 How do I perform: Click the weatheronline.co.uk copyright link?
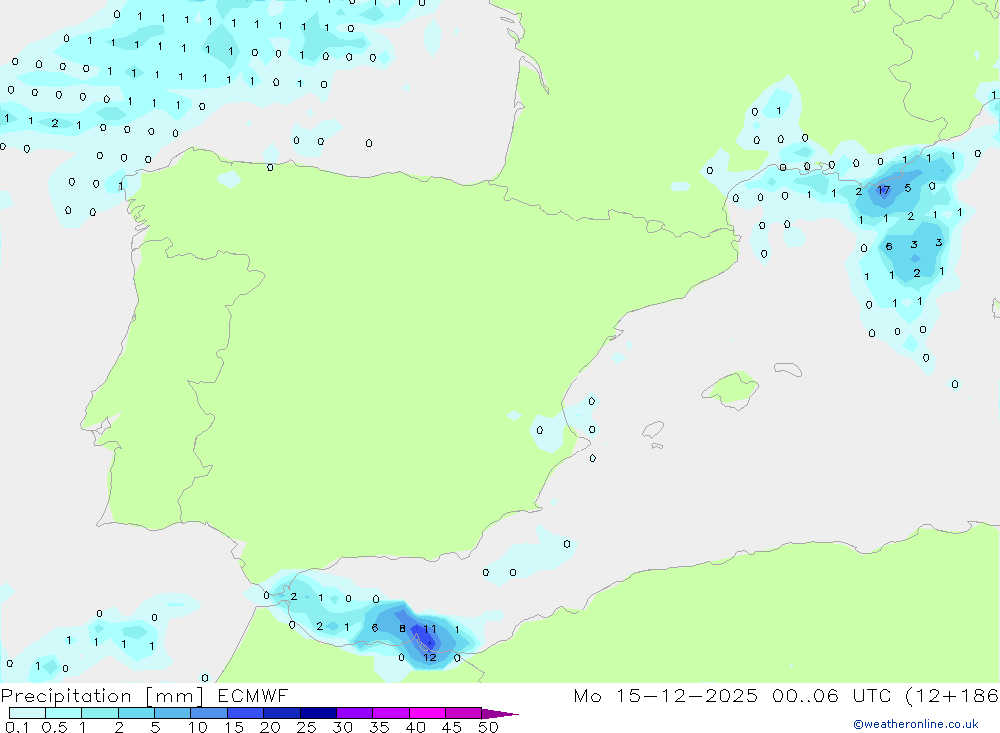tap(915, 724)
